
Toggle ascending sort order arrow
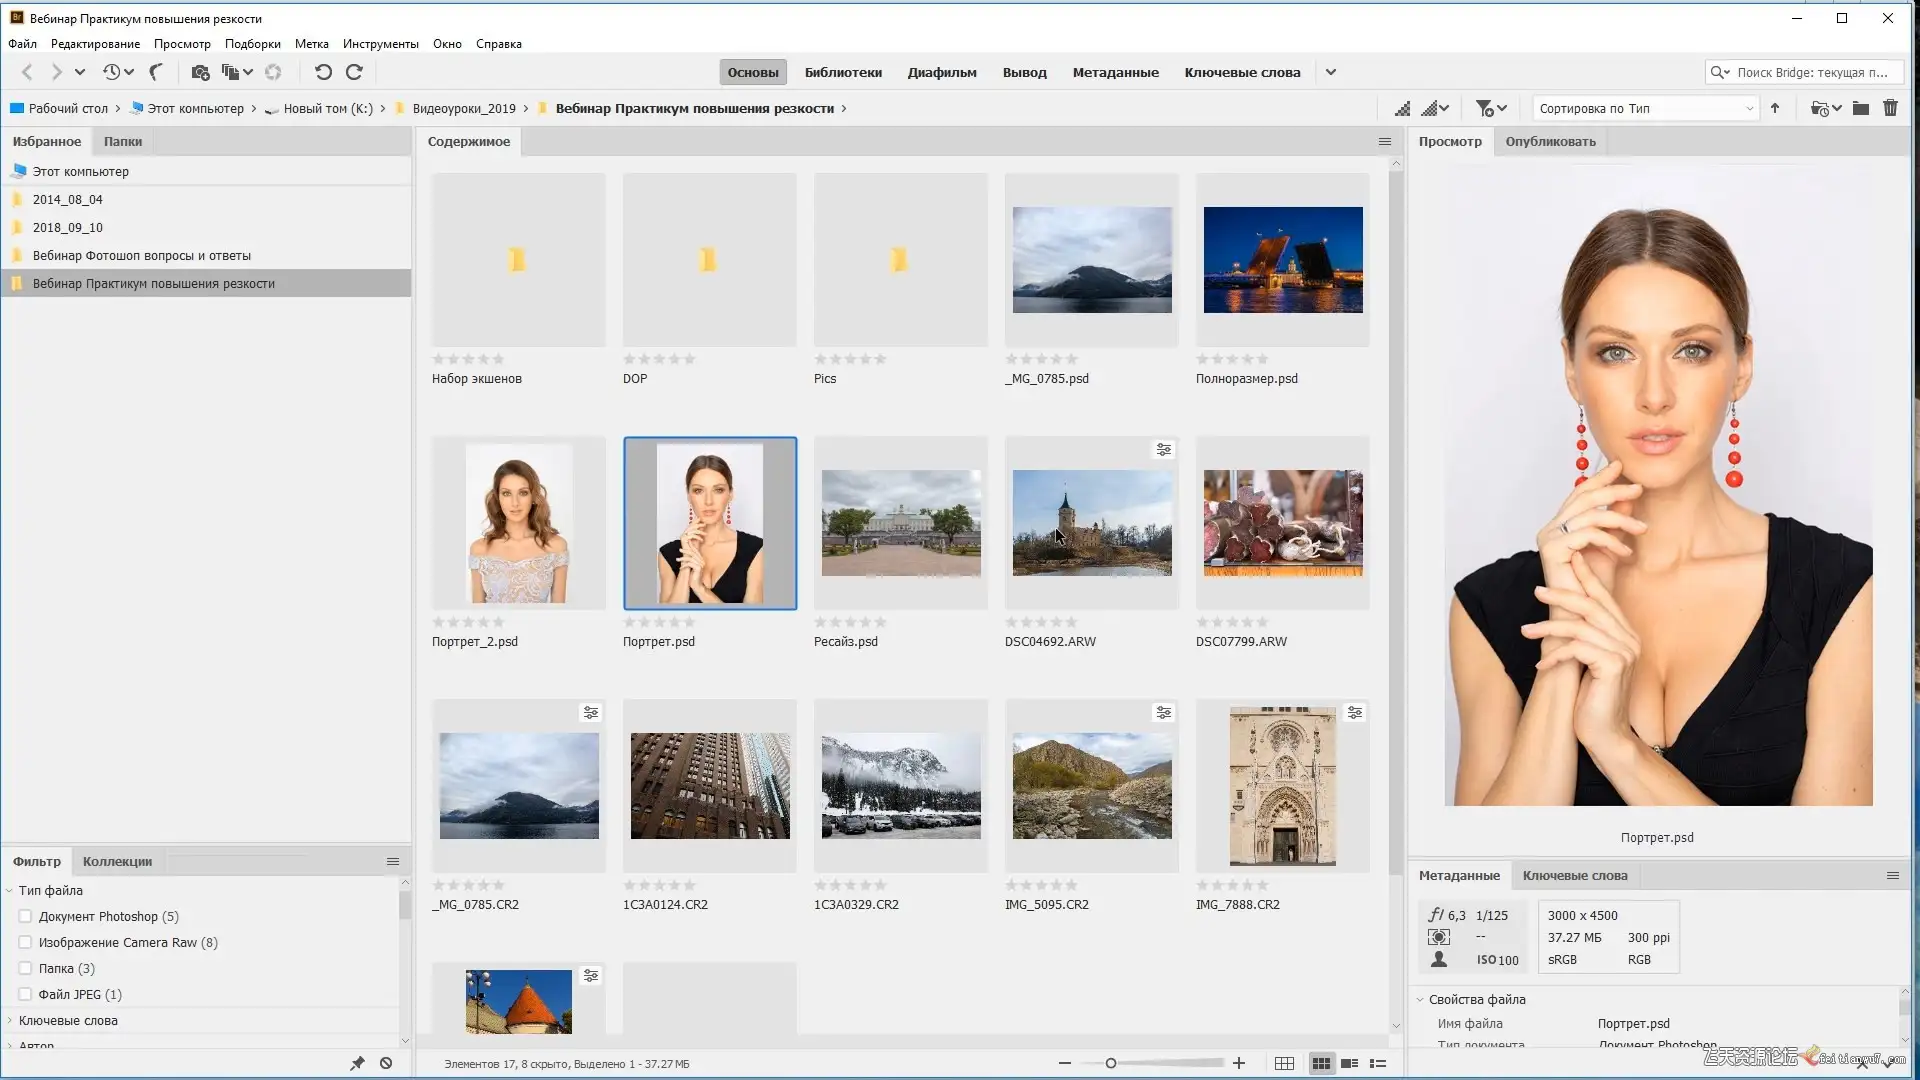click(x=1775, y=108)
